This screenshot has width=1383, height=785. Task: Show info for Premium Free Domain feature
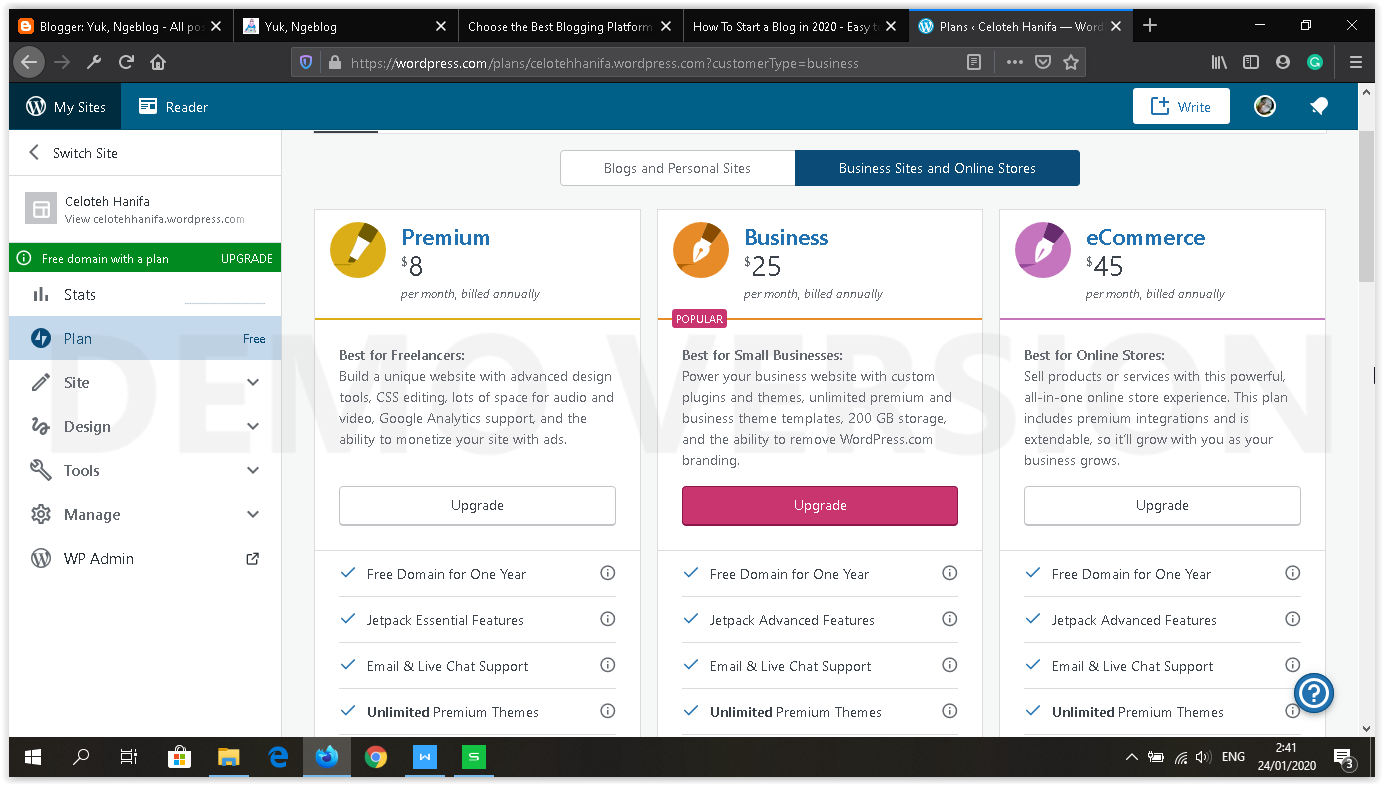(607, 573)
